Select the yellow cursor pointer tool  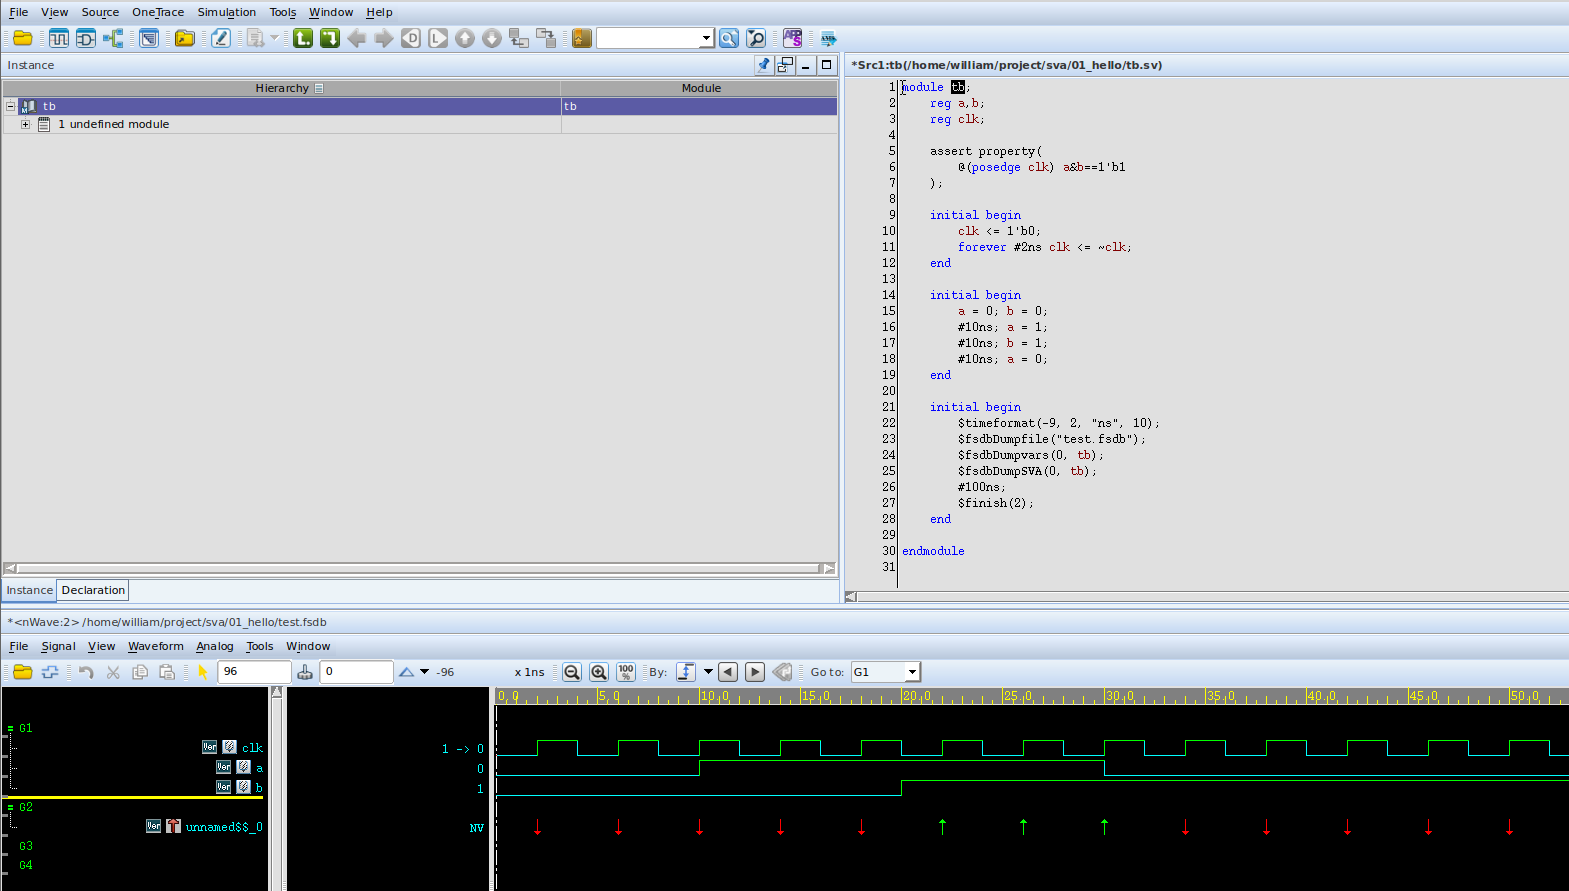click(203, 672)
